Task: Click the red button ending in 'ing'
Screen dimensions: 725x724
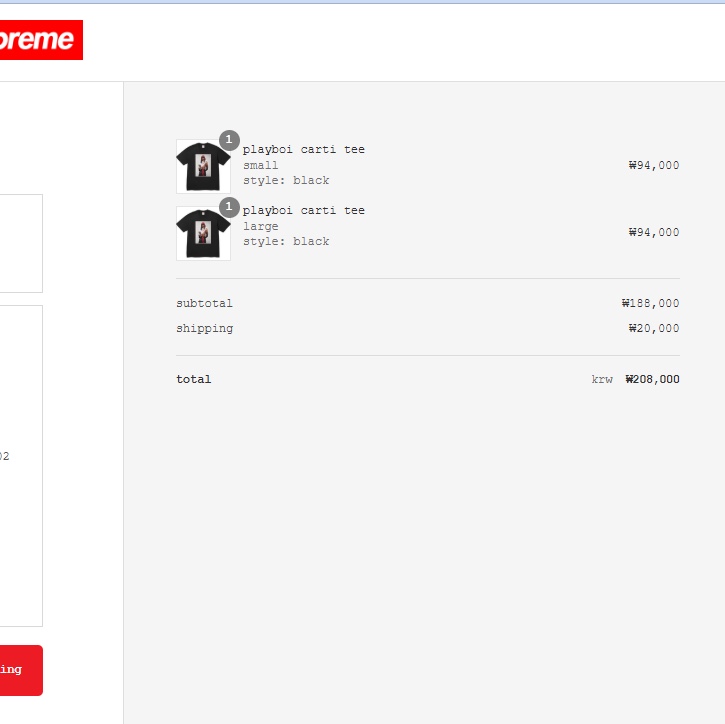Action: (x=21, y=670)
